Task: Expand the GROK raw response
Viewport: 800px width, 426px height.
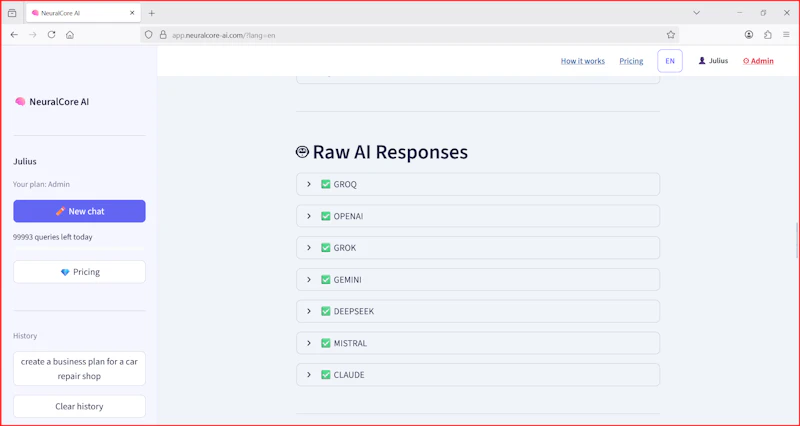Action: [x=478, y=247]
